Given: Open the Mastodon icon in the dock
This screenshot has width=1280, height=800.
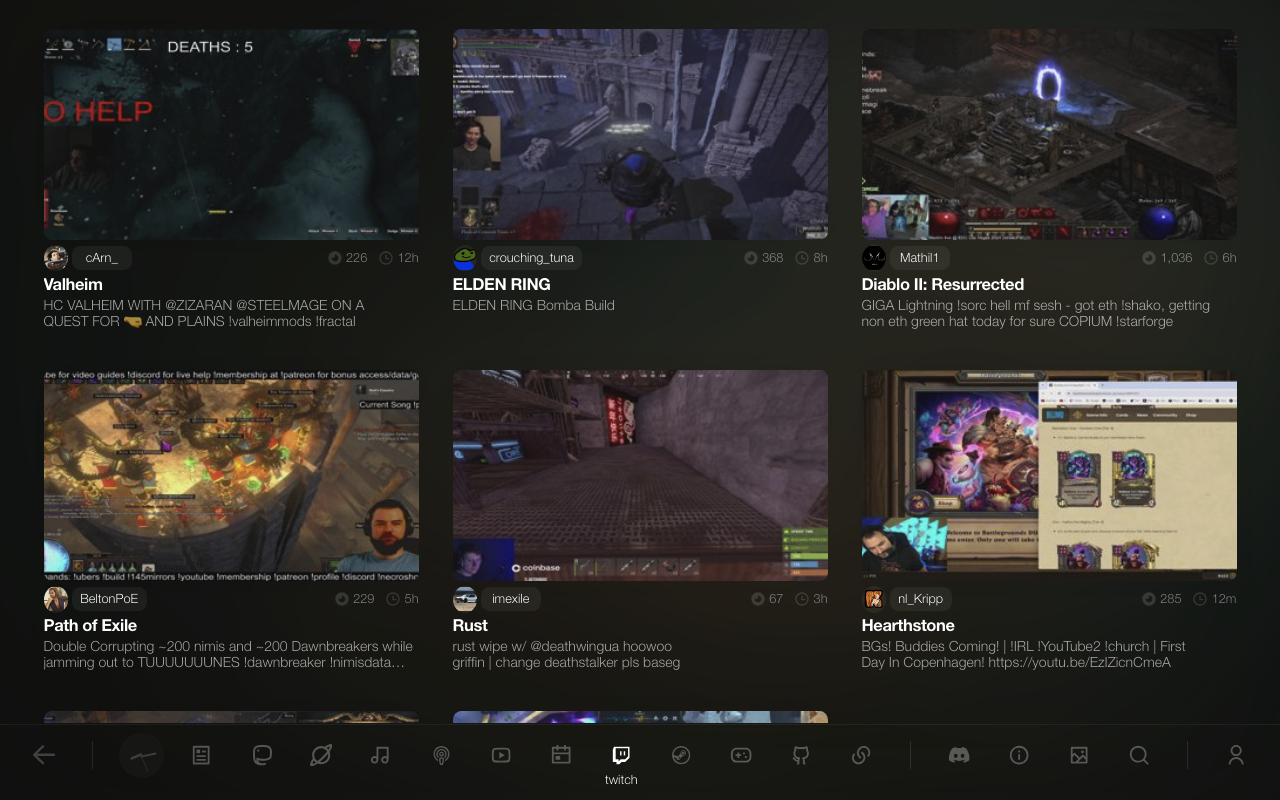Looking at the screenshot, I should (262, 755).
